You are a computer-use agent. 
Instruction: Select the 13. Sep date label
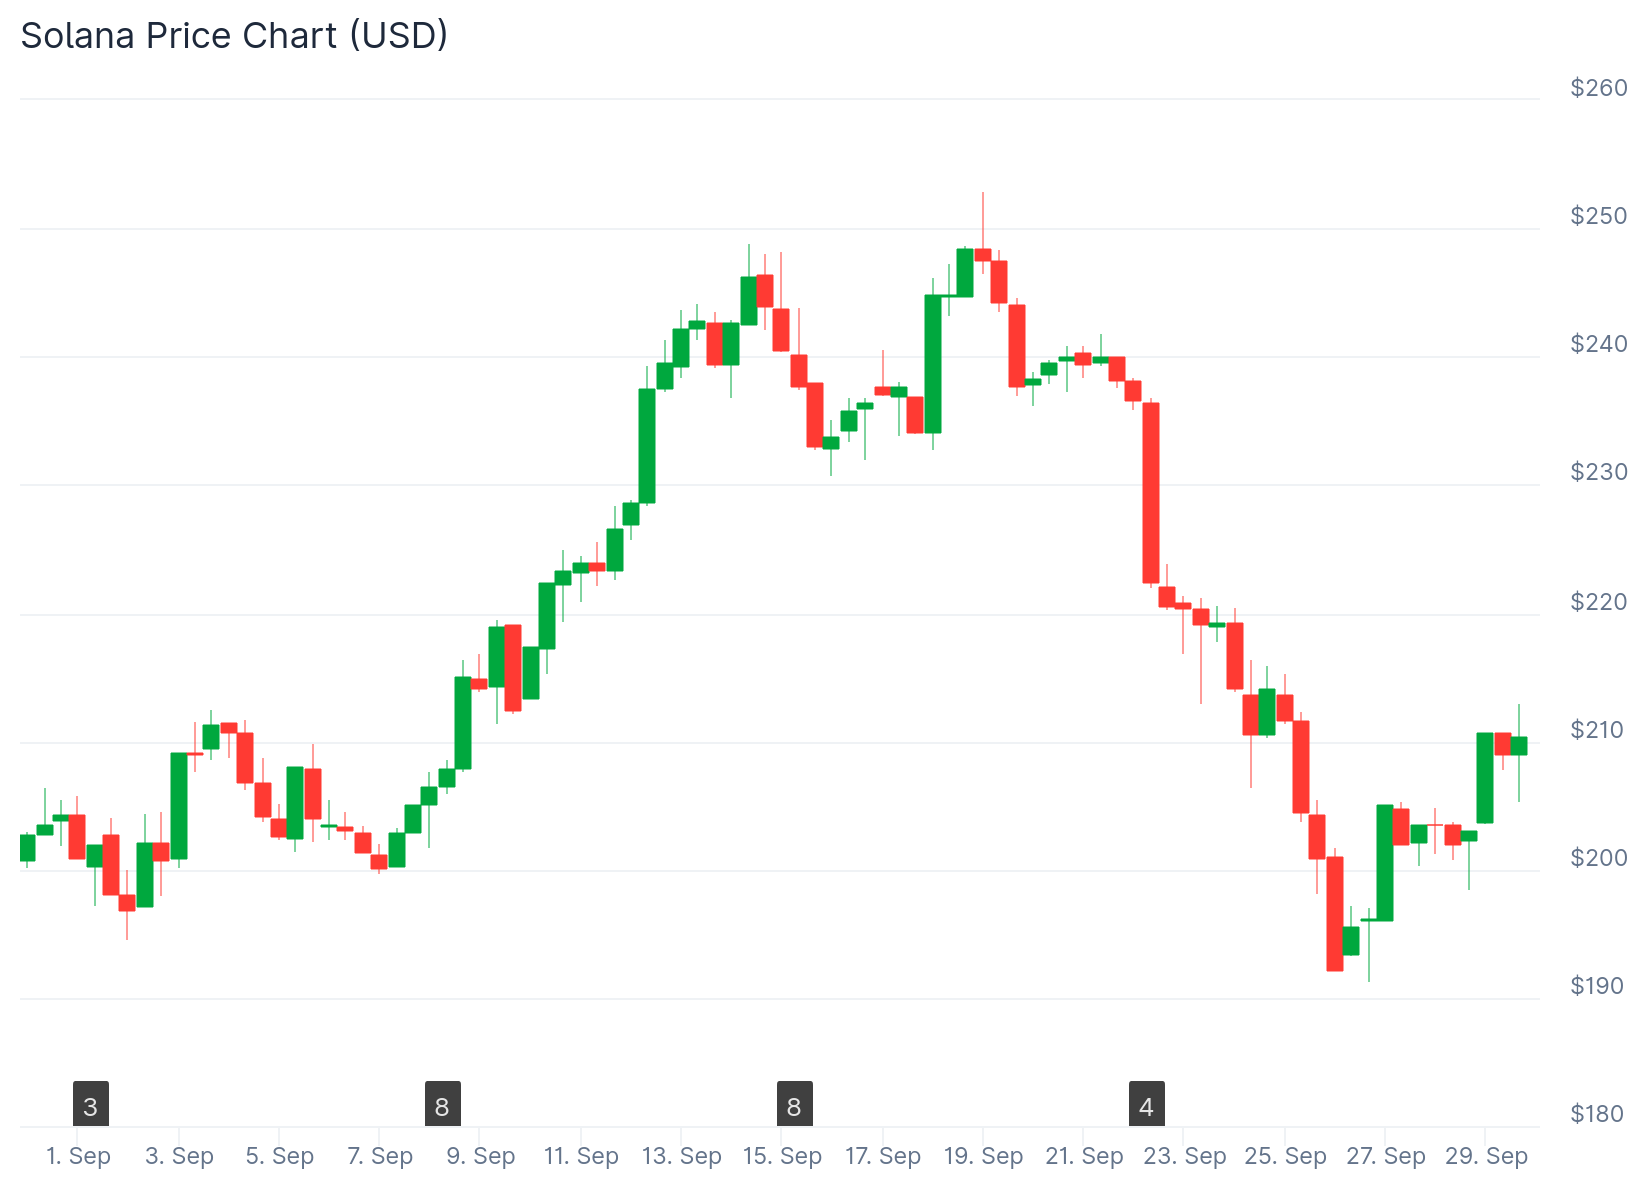click(681, 1156)
